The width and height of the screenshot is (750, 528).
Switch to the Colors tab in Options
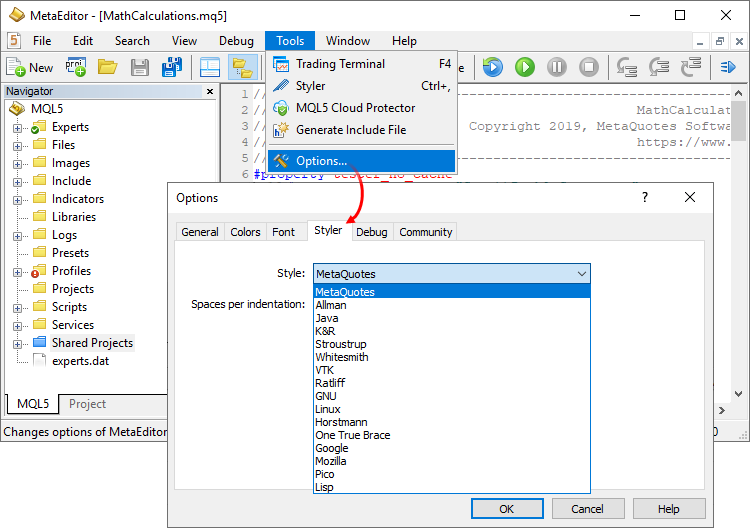click(245, 232)
